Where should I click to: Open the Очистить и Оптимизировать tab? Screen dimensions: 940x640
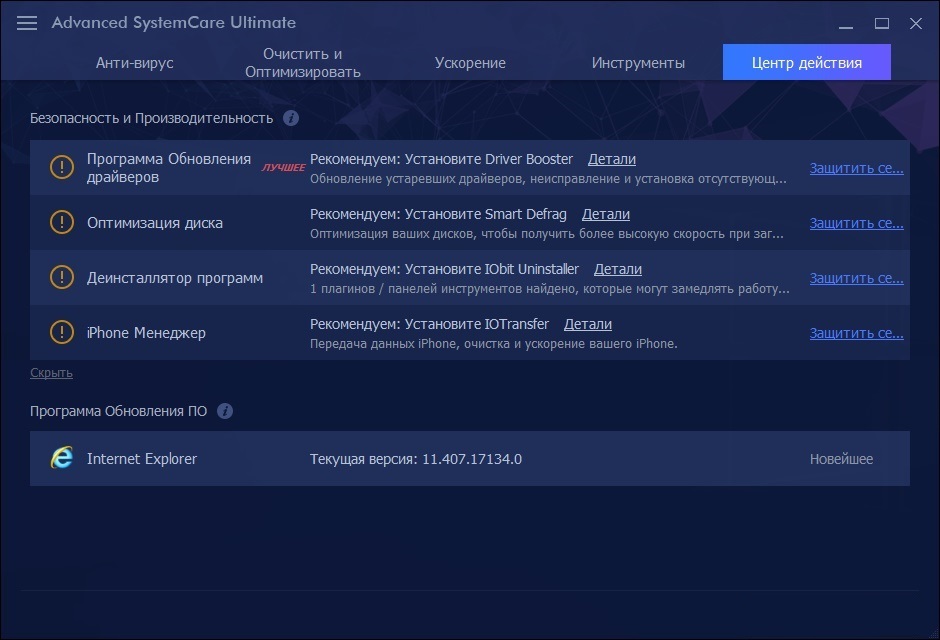[x=302, y=63]
